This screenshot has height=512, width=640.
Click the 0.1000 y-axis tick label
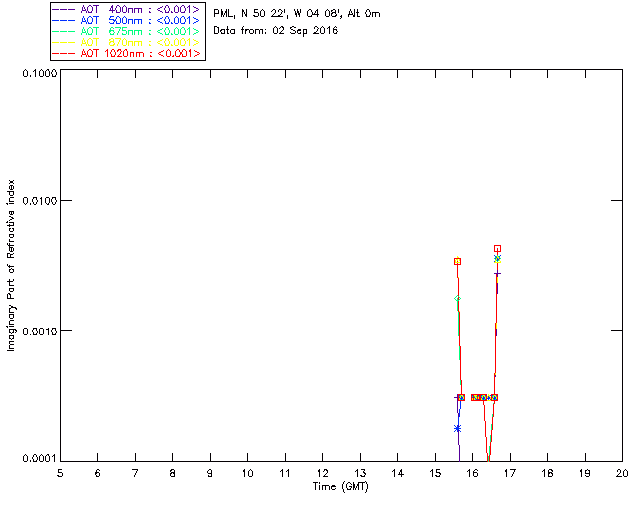pos(39,73)
